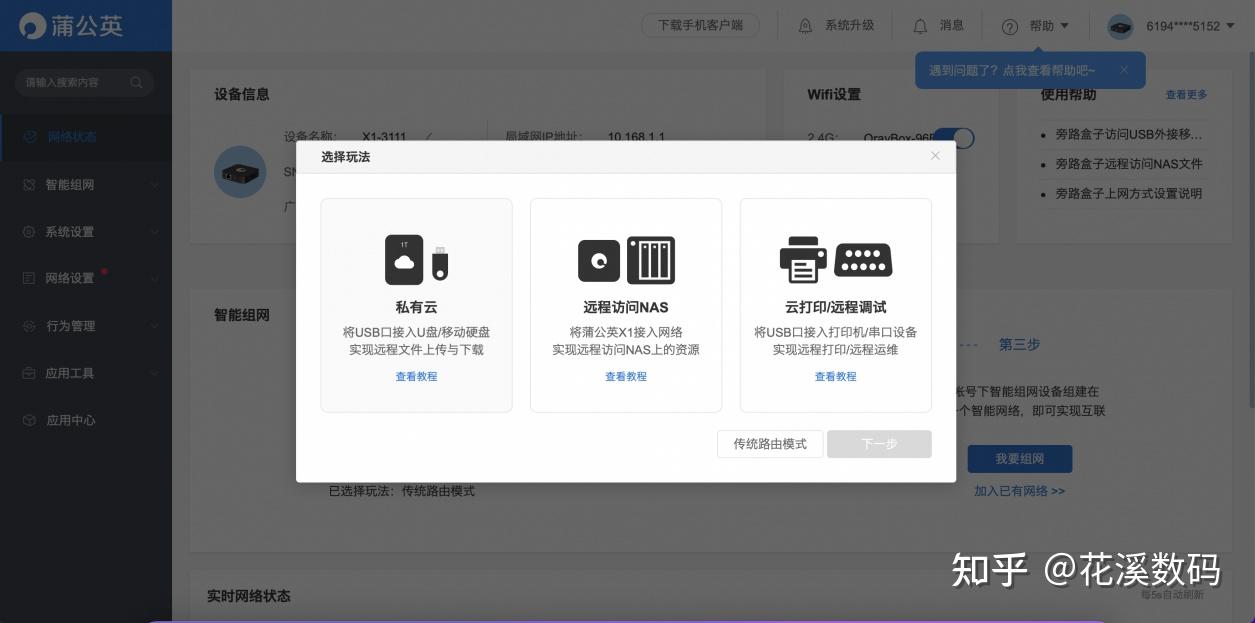Click the search magnifier icon in sidebar
This screenshot has width=1255, height=623.
click(x=136, y=82)
